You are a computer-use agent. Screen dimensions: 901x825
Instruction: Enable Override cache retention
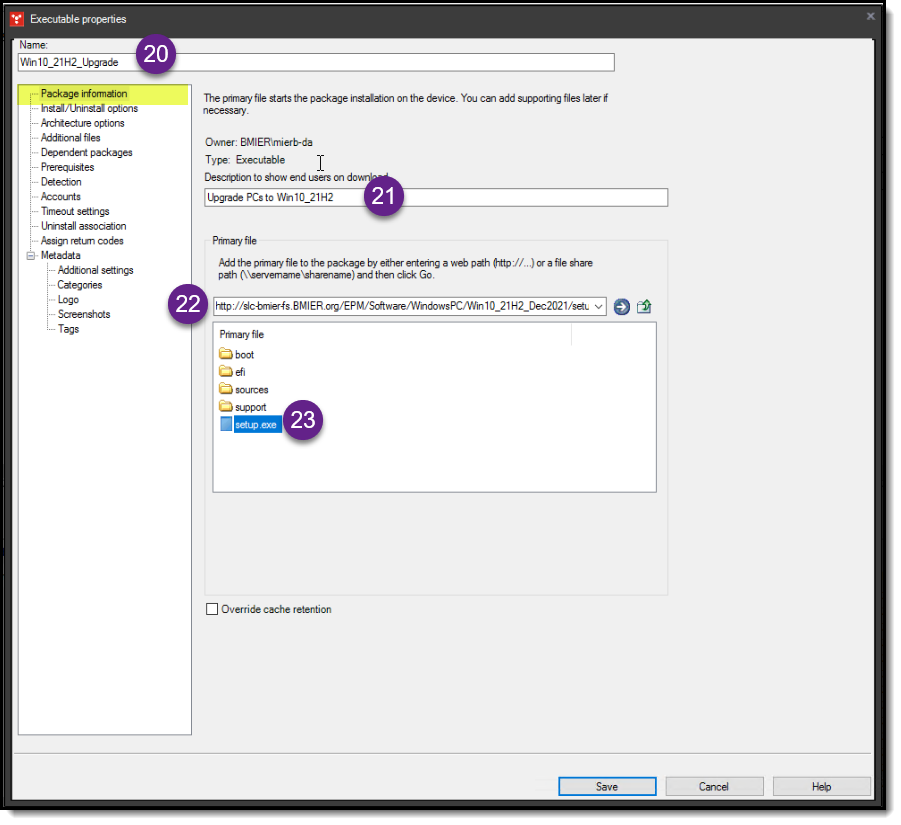(x=212, y=609)
